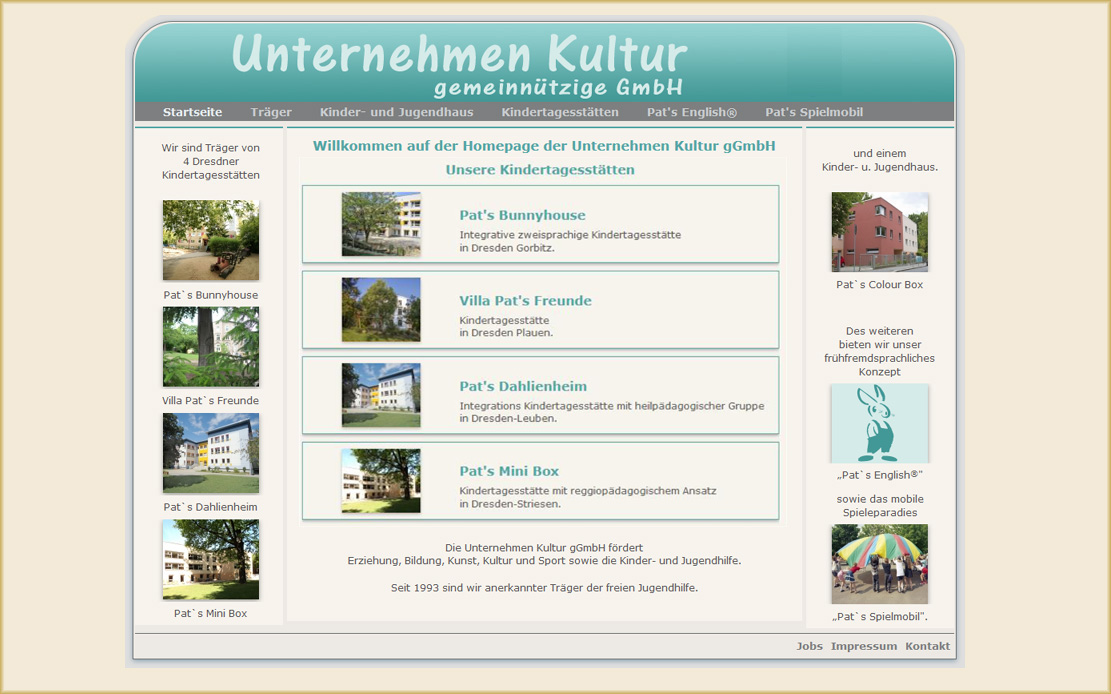
Task: Click the 'Pat`s Dahlienheim' sidebar caption
Action: [x=210, y=507]
